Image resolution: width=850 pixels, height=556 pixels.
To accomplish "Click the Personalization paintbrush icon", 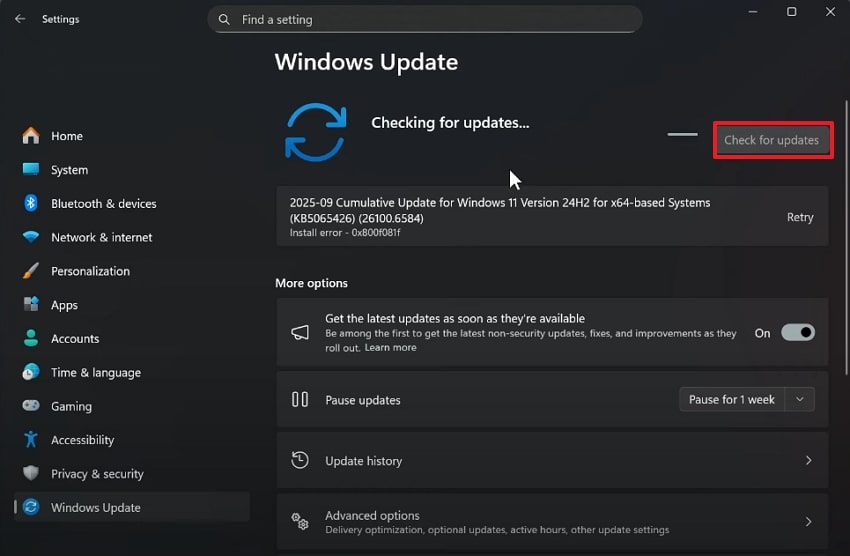I will pos(31,270).
